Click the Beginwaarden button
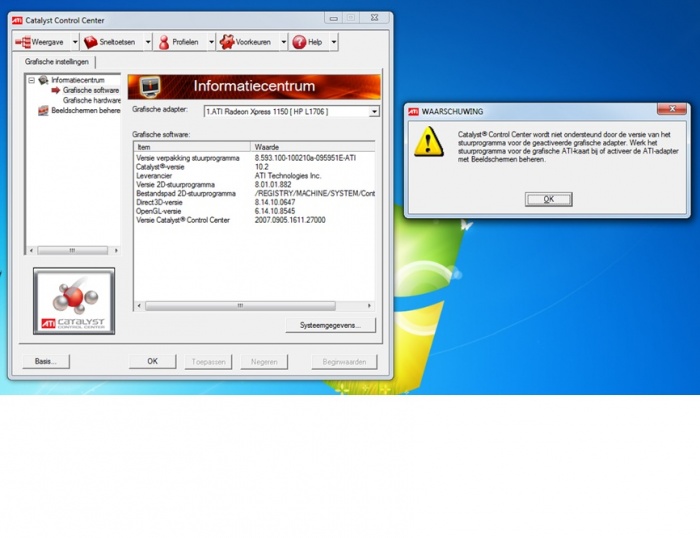The width and height of the screenshot is (700, 538). (x=344, y=362)
